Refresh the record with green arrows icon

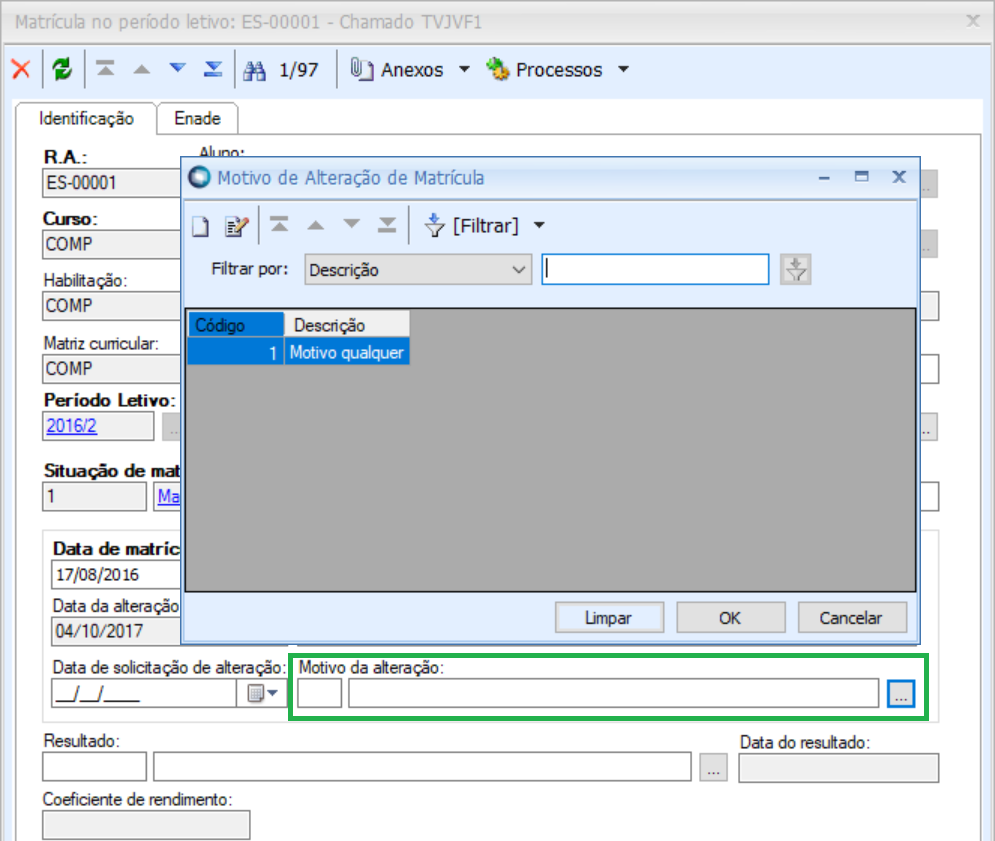pos(62,69)
